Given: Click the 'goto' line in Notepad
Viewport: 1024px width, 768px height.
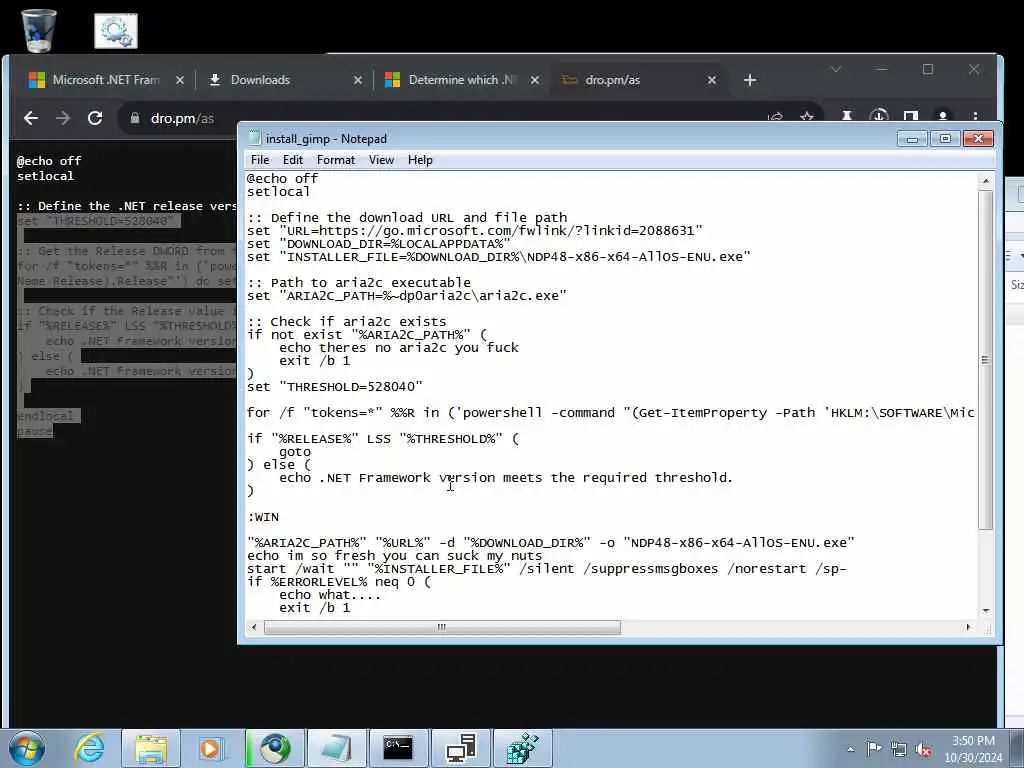Looking at the screenshot, I should (x=295, y=452).
